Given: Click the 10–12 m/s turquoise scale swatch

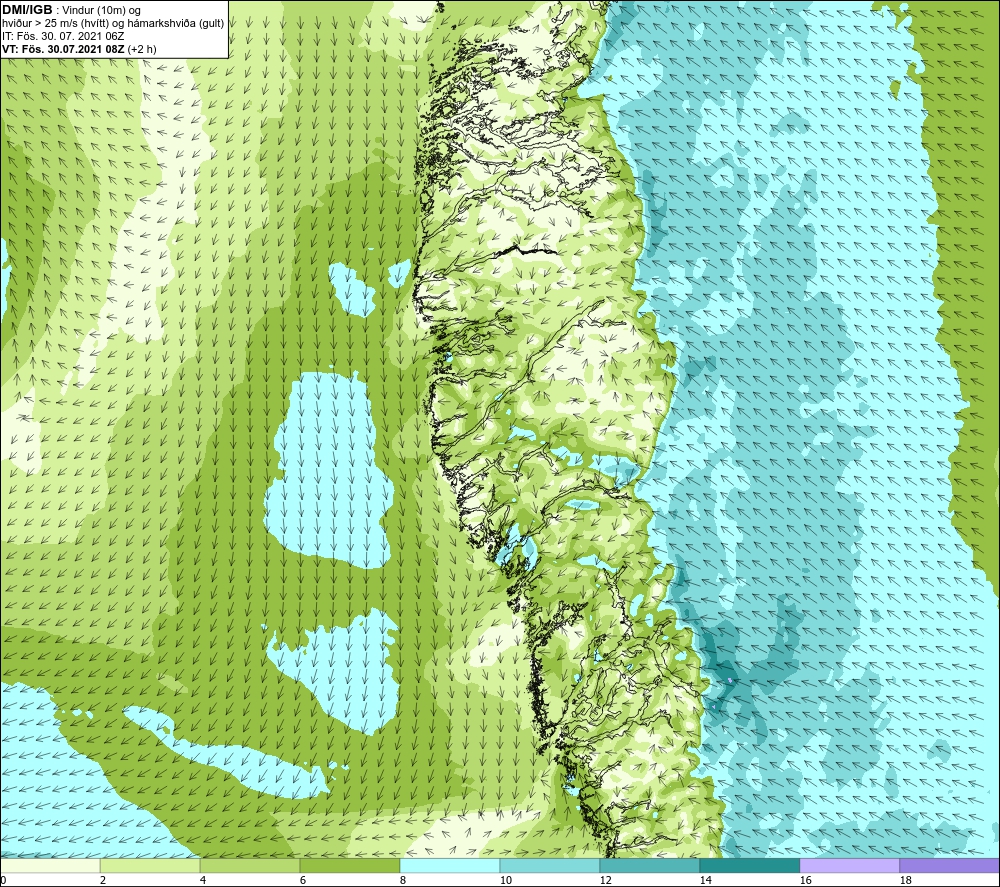Looking at the screenshot, I should tap(550, 865).
